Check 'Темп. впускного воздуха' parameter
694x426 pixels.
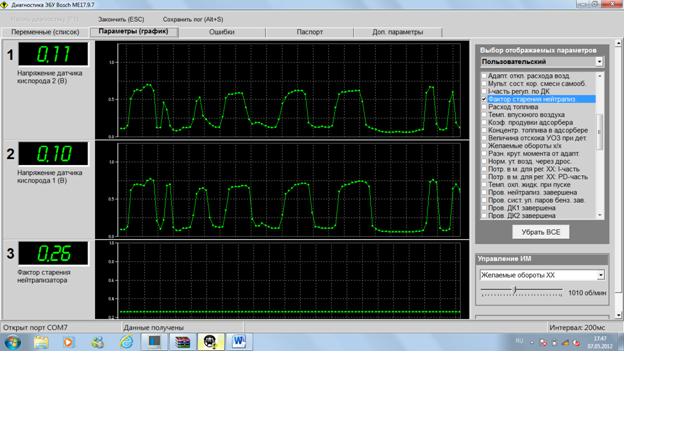(484, 115)
